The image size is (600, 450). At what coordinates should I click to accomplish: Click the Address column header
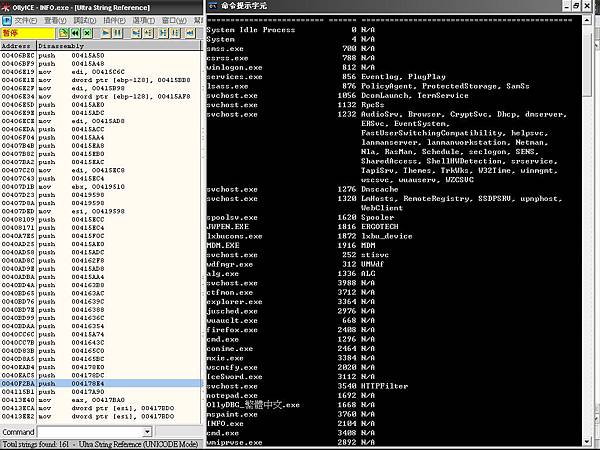click(18, 46)
